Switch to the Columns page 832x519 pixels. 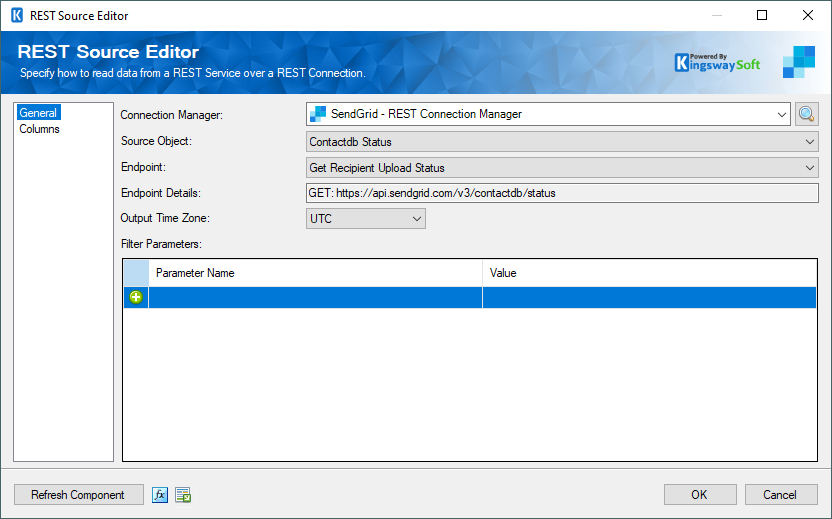click(x=39, y=129)
